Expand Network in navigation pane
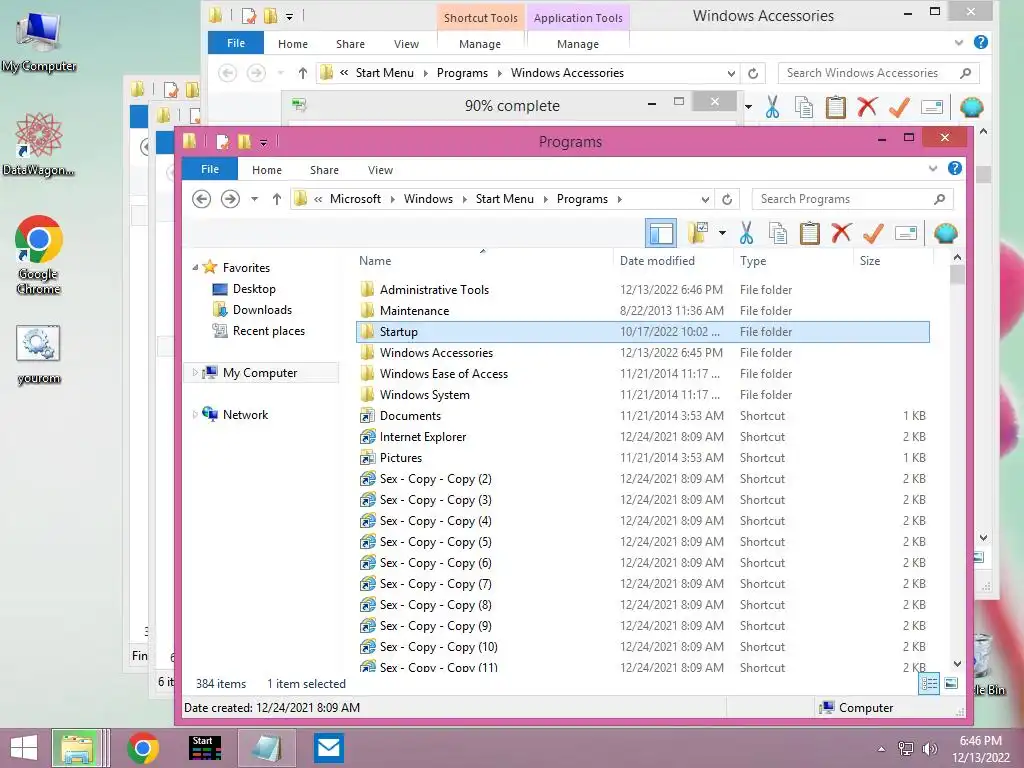Viewport: 1024px width, 768px height. pyautogui.click(x=195, y=415)
